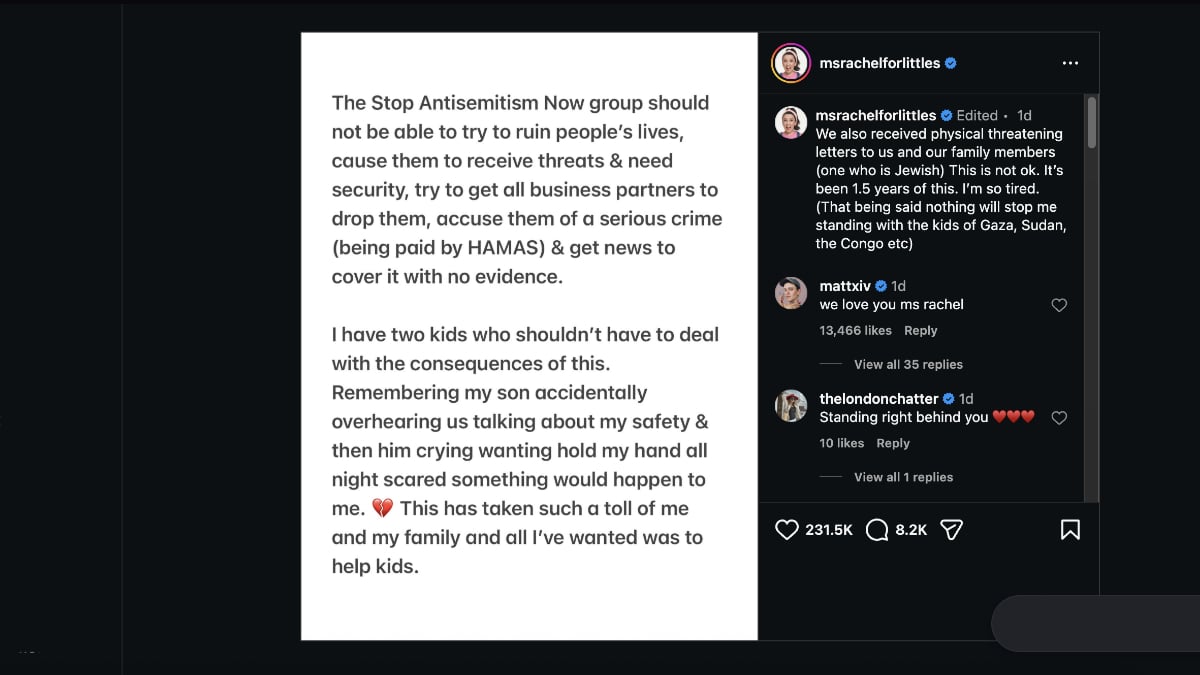Reply to mattxiv's comment
Viewport: 1200px width, 675px height.
pos(921,331)
